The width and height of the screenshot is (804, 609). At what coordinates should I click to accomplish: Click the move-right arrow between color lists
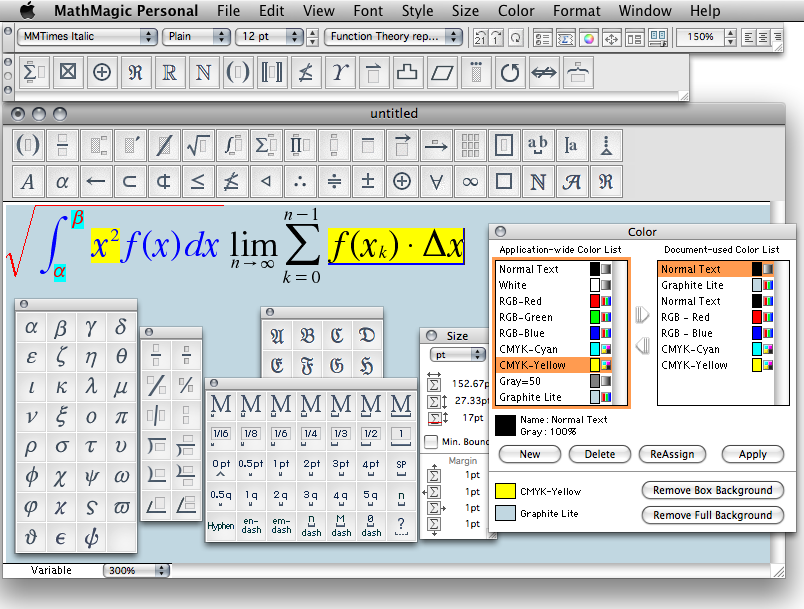click(642, 314)
